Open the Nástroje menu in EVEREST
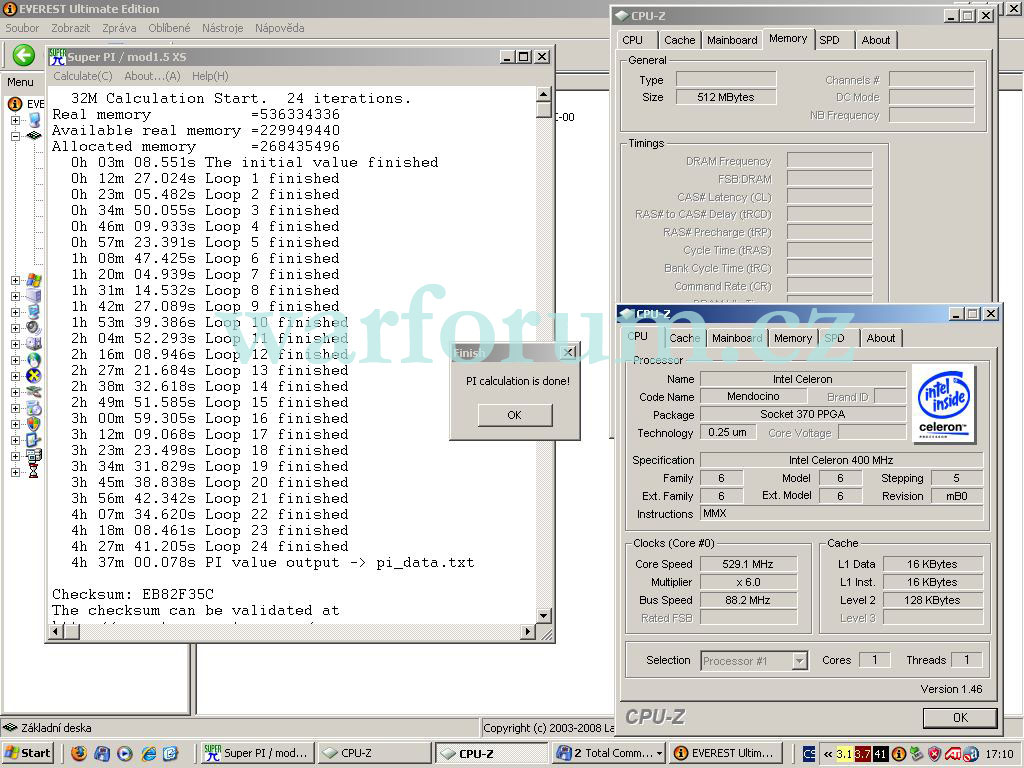This screenshot has width=1024, height=768. click(222, 28)
